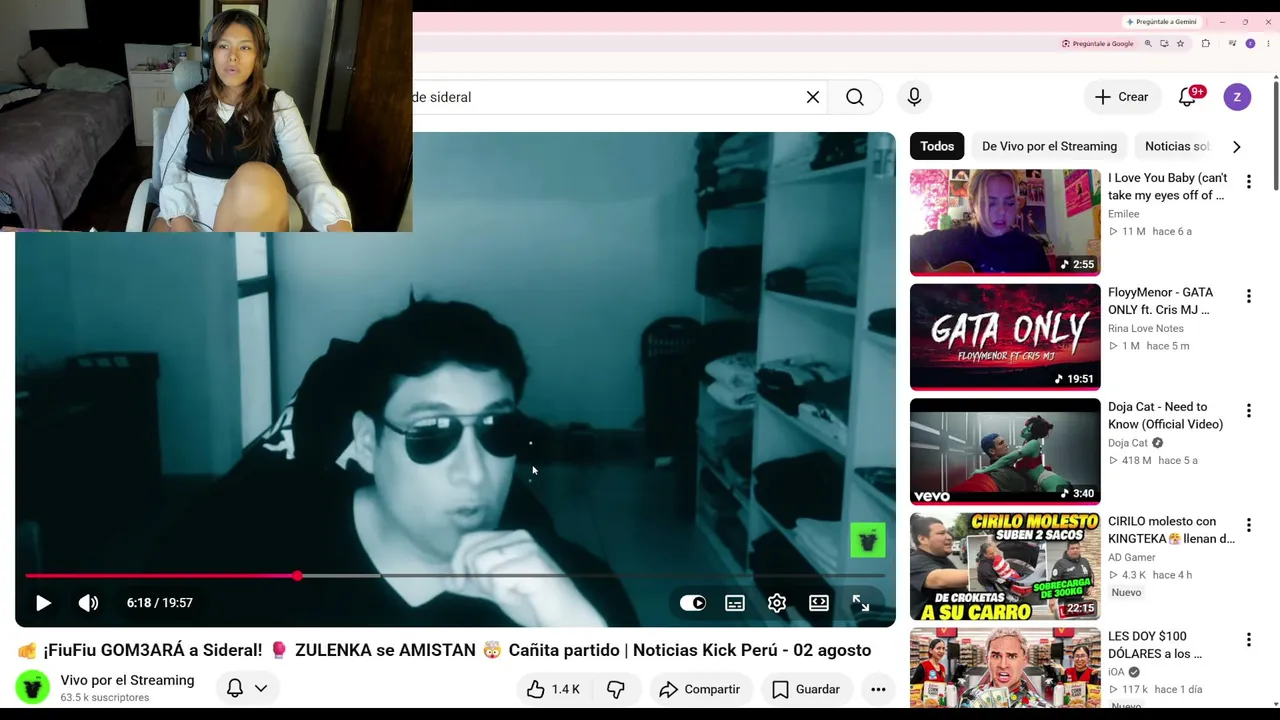This screenshot has width=1280, height=720.
Task: Filter by De Vivo por el Streaming
Action: [x=1049, y=146]
